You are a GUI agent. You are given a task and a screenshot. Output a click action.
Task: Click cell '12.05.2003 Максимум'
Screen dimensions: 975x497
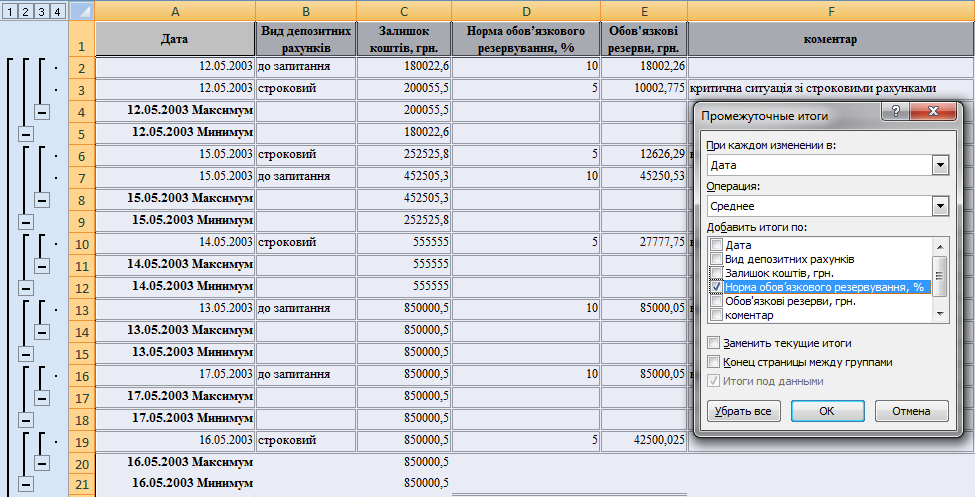point(175,111)
